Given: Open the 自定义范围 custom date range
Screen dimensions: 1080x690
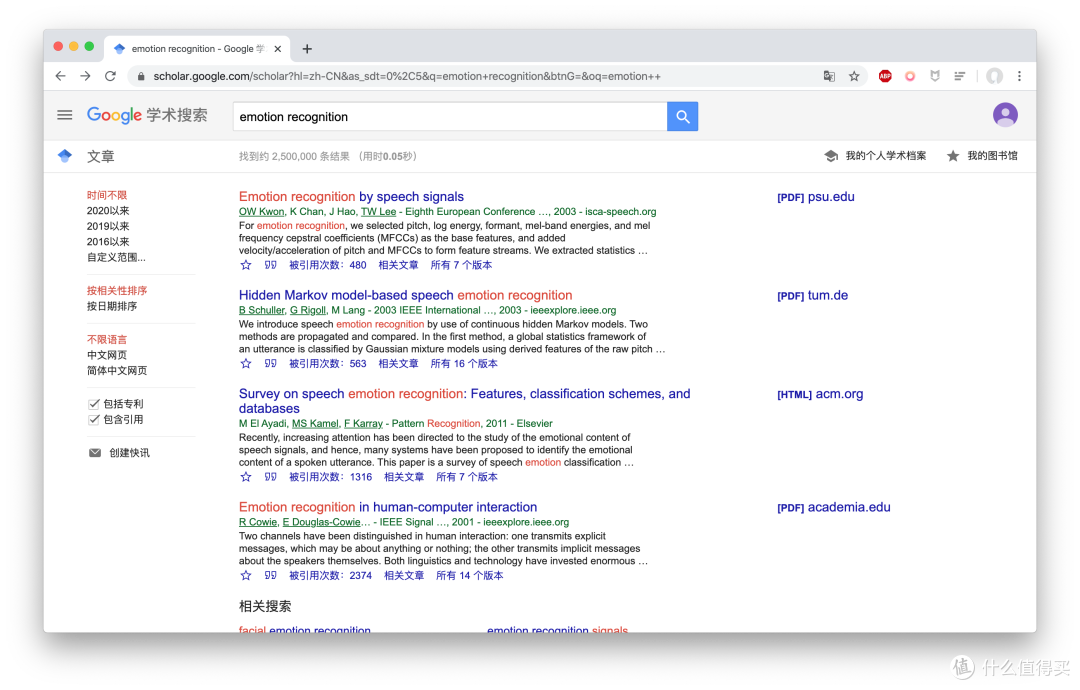Looking at the screenshot, I should 116,258.
